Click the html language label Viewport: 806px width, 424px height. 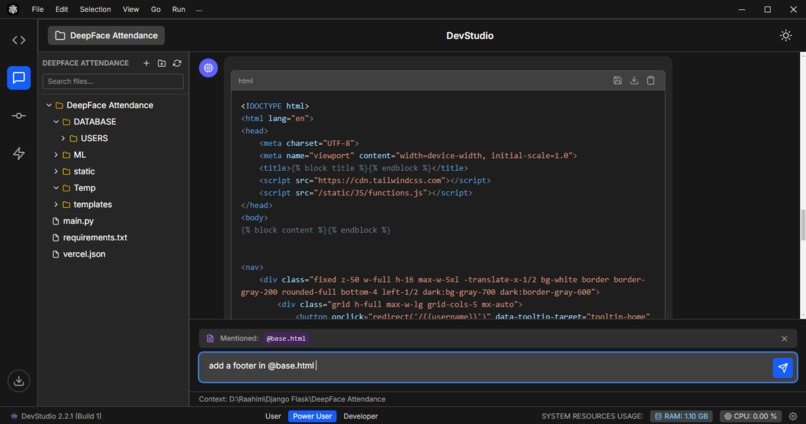pyautogui.click(x=246, y=81)
